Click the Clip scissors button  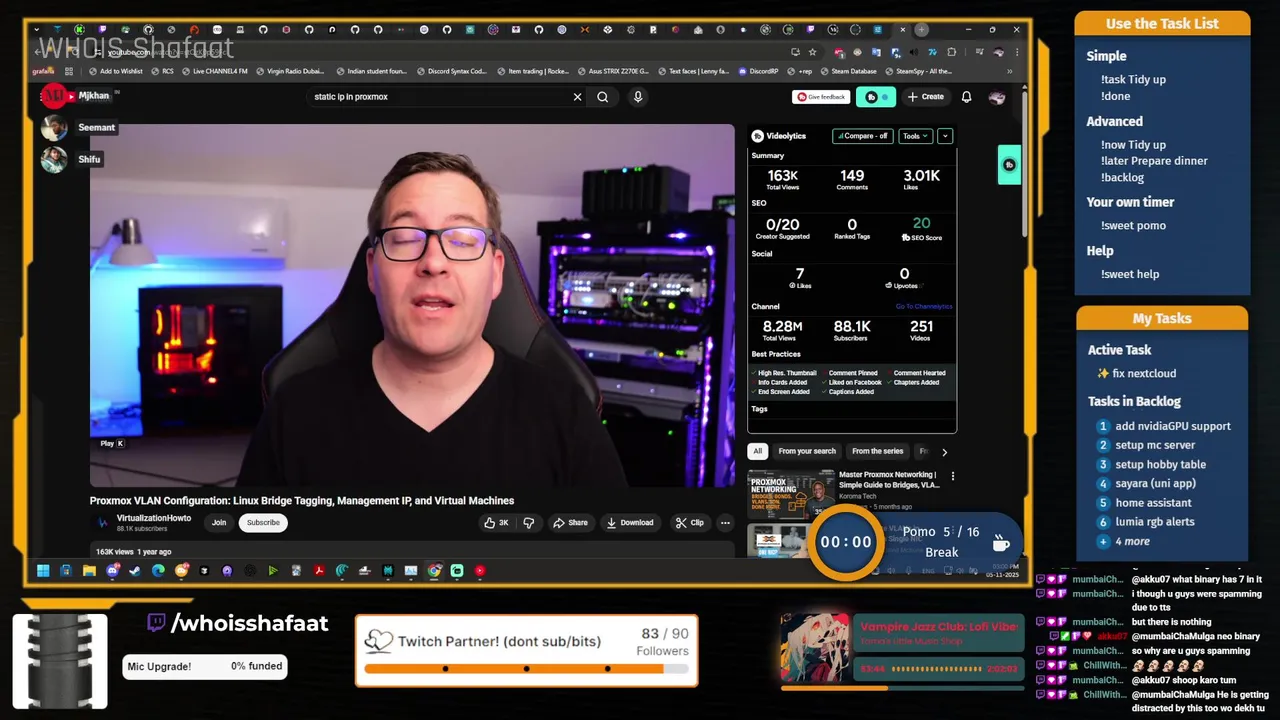click(x=690, y=522)
